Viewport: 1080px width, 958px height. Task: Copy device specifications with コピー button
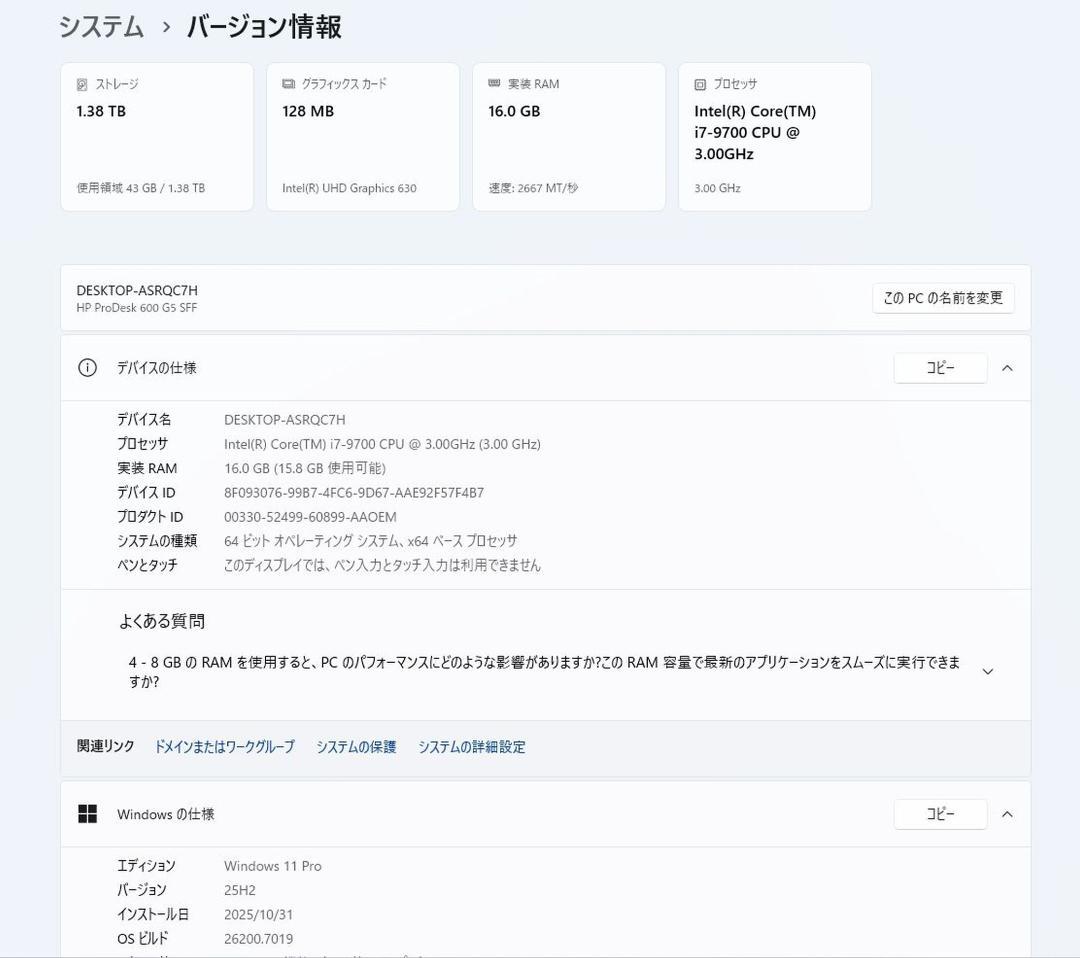coord(940,368)
